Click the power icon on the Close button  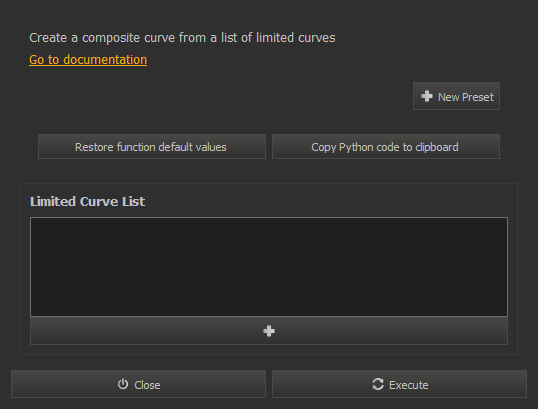(123, 384)
